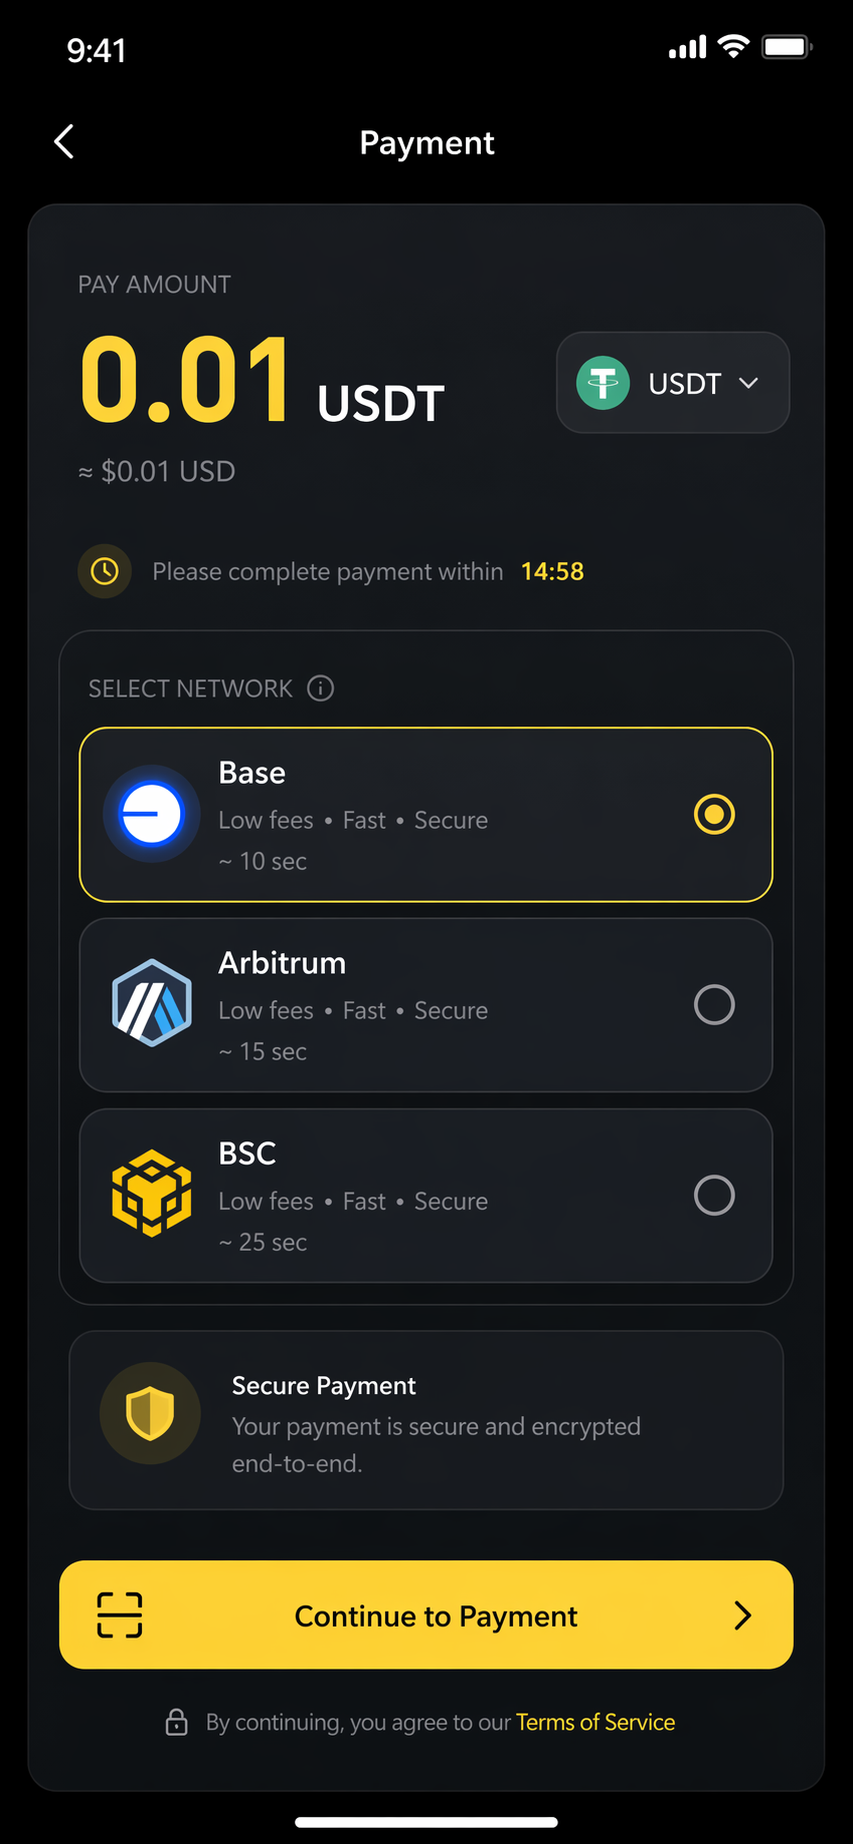
Task: Click the Arbitrum hexagon logo
Action: [151, 1004]
